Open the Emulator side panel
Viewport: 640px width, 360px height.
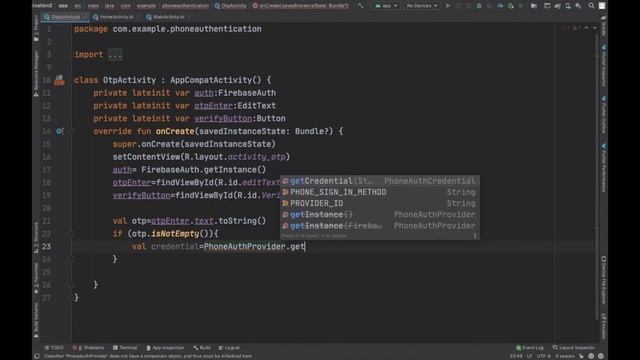[604, 326]
